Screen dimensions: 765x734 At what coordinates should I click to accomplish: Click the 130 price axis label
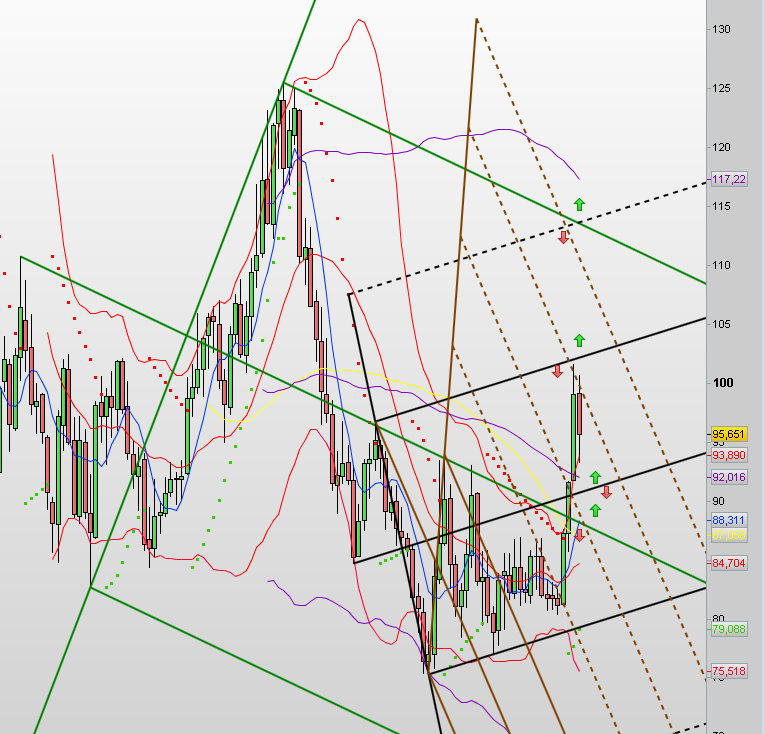point(722,29)
